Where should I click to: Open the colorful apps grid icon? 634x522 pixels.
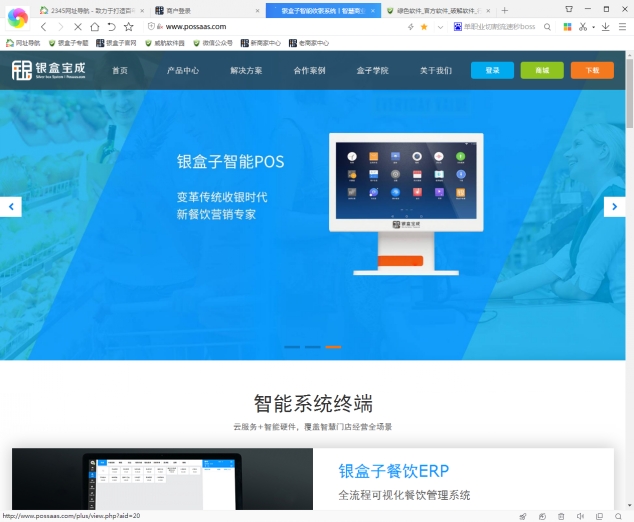pos(568,27)
